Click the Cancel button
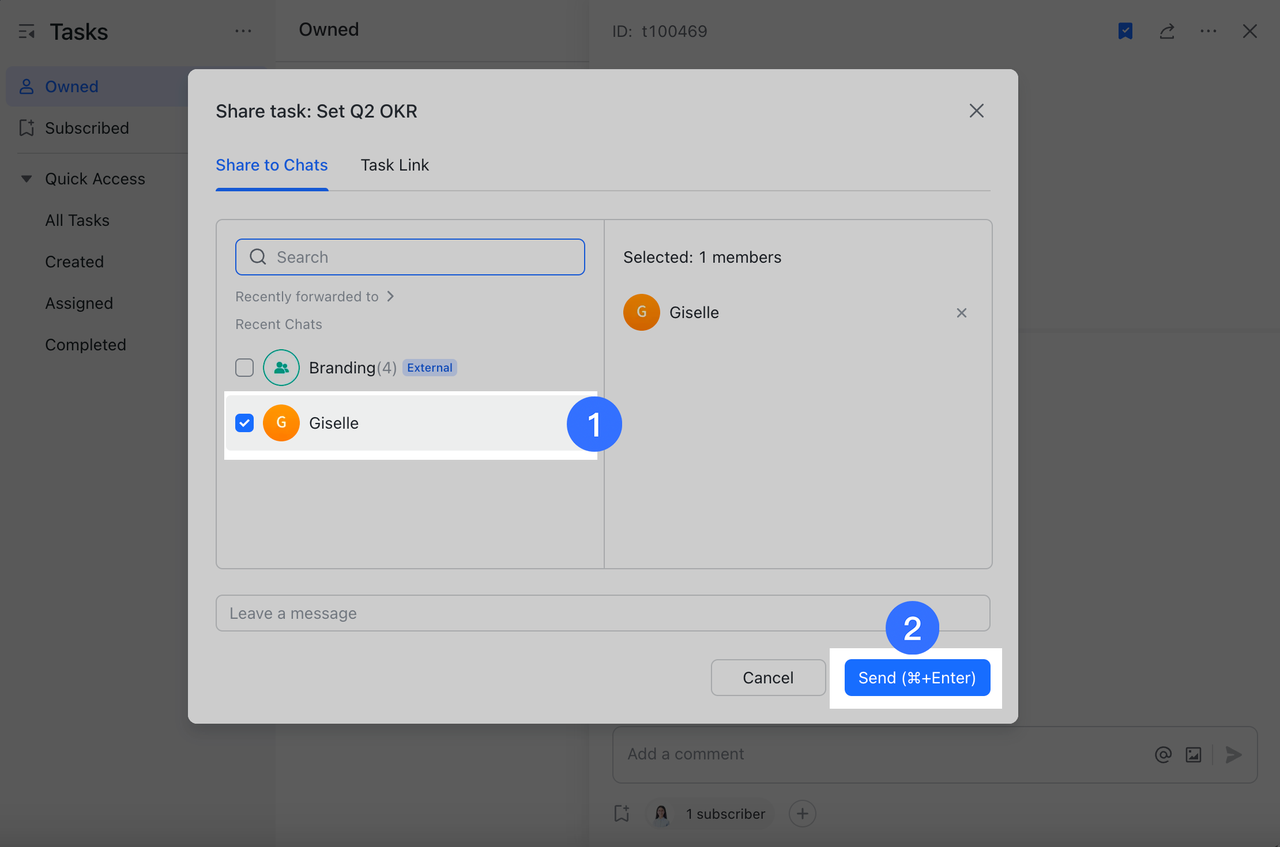 point(768,677)
